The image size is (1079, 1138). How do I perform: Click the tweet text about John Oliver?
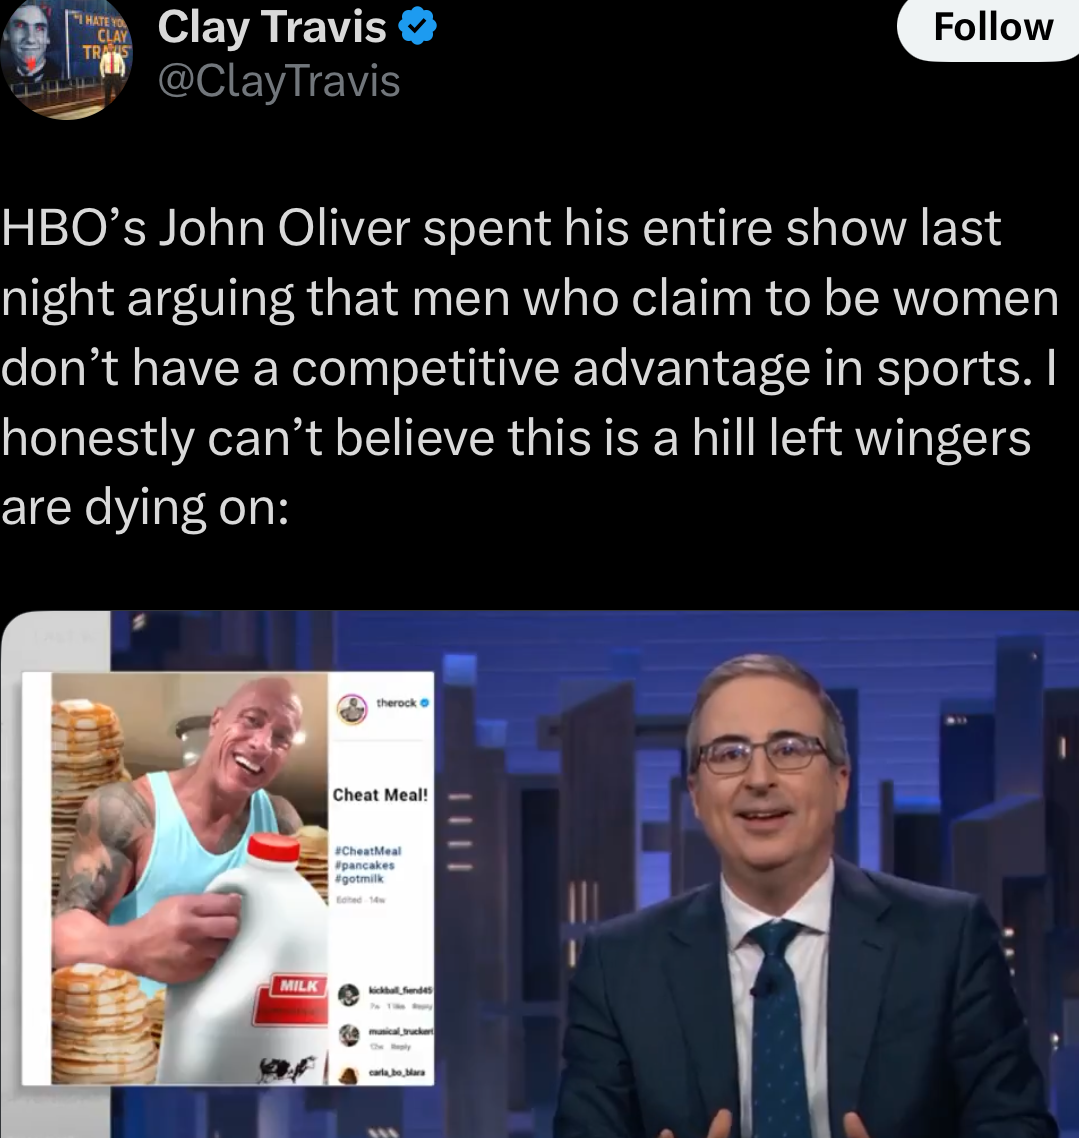coord(530,367)
